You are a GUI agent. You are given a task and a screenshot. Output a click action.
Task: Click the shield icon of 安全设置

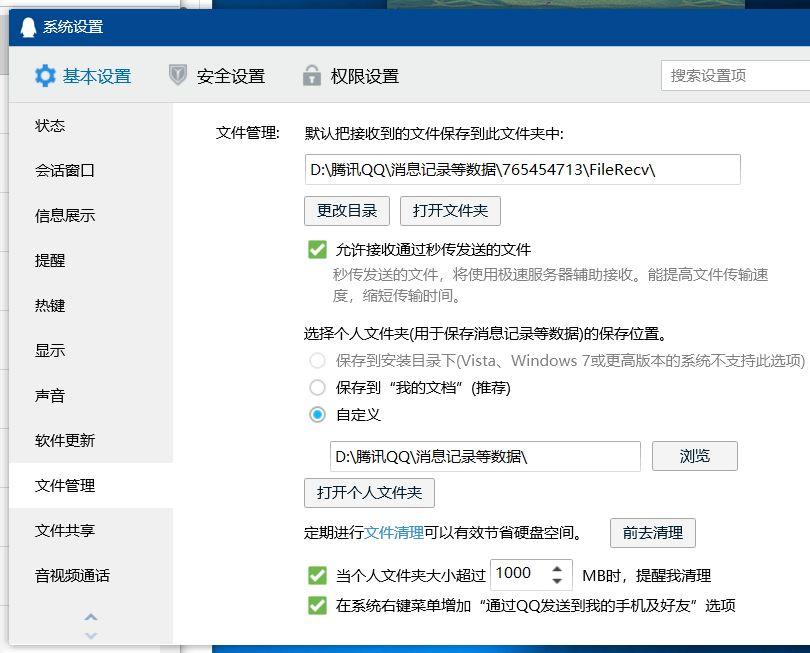tap(178, 75)
